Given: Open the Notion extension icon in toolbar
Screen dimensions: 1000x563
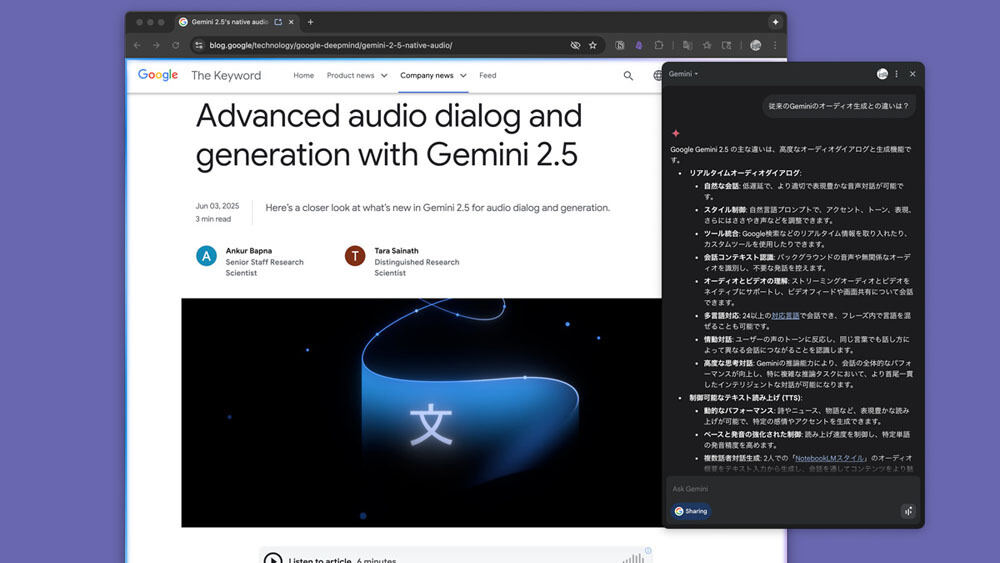Looking at the screenshot, I should (619, 45).
